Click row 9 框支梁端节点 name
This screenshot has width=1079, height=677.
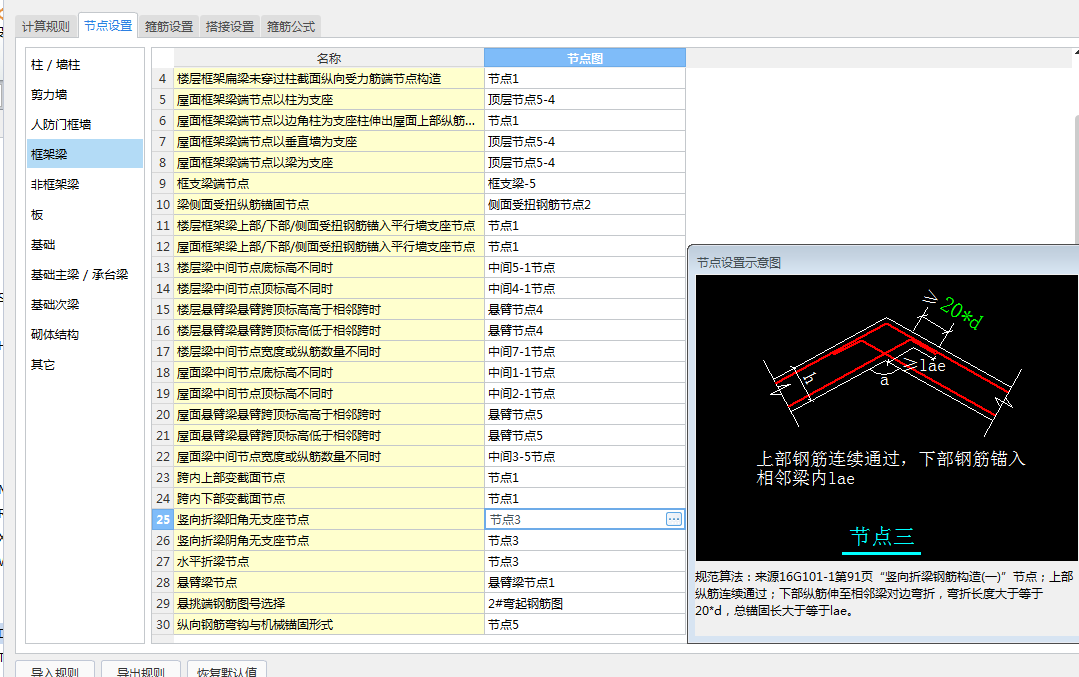click(329, 184)
